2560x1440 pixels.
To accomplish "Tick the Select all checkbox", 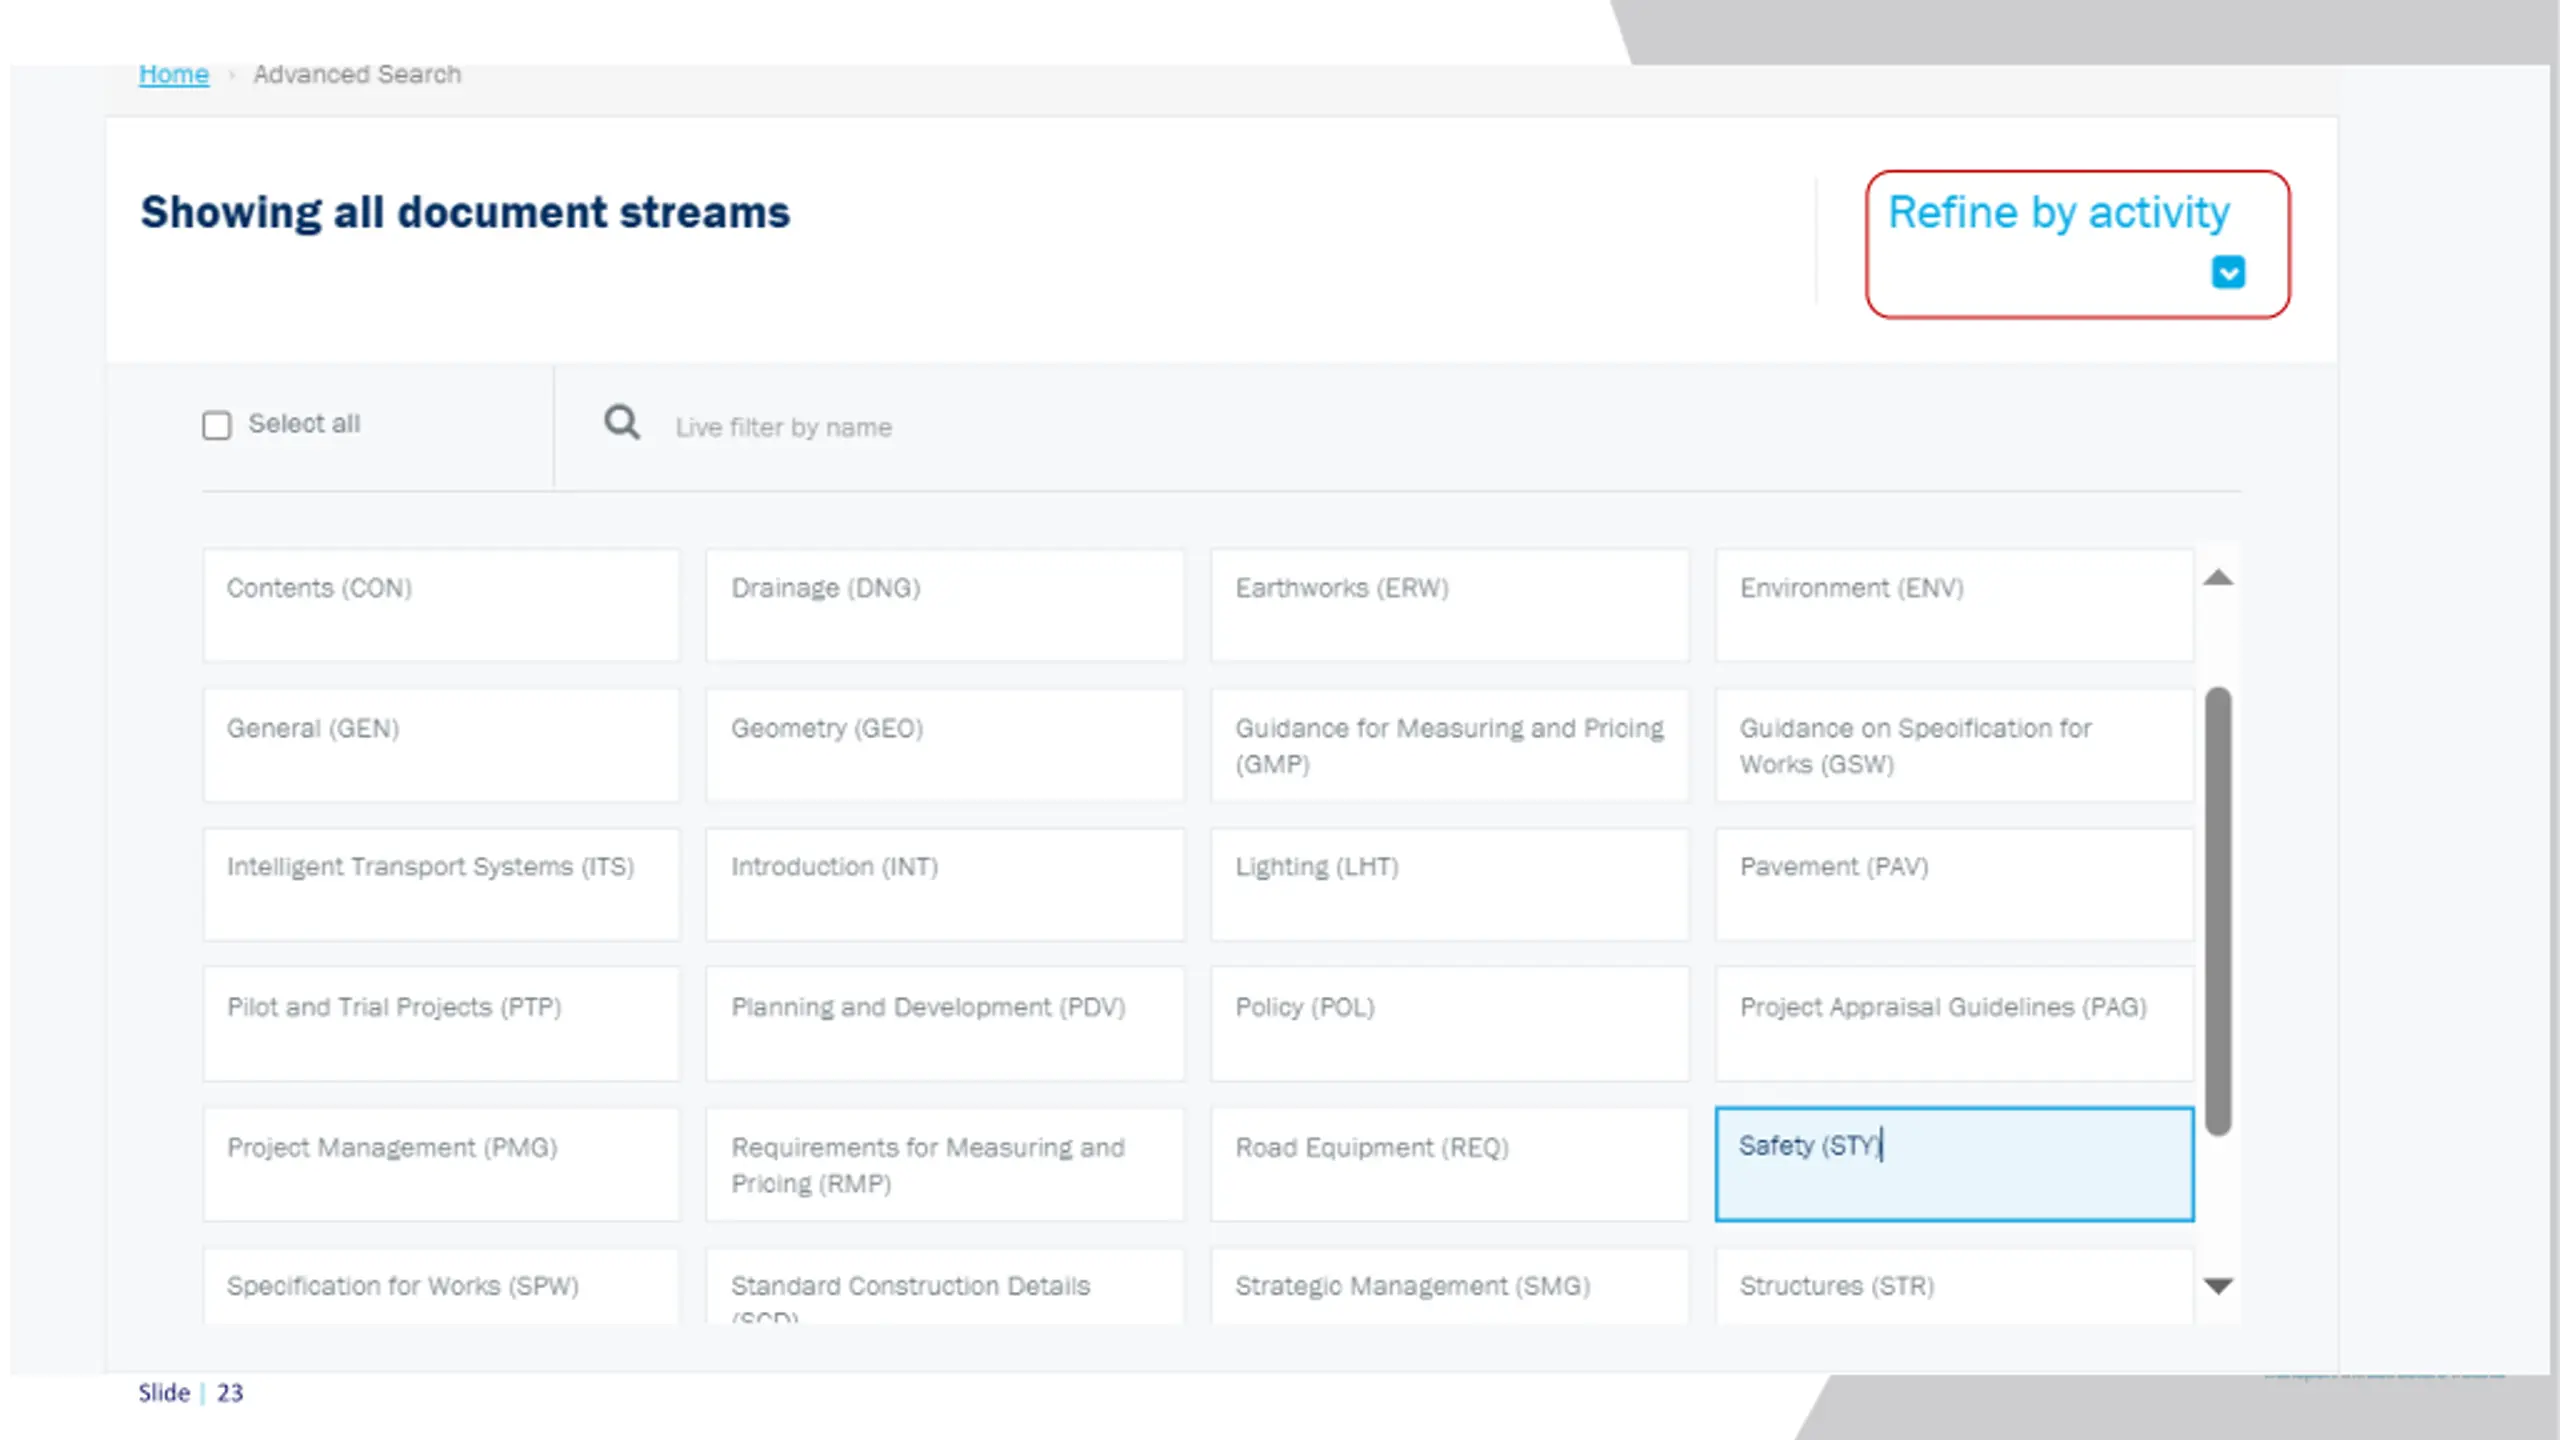I will tap(217, 426).
